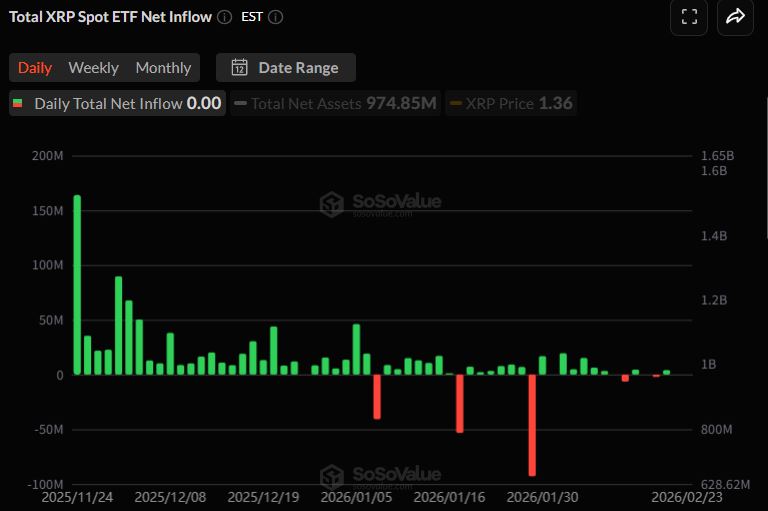Click the SoSoValue watermark logo at bottom
This screenshot has width=768, height=511.
coord(332,477)
